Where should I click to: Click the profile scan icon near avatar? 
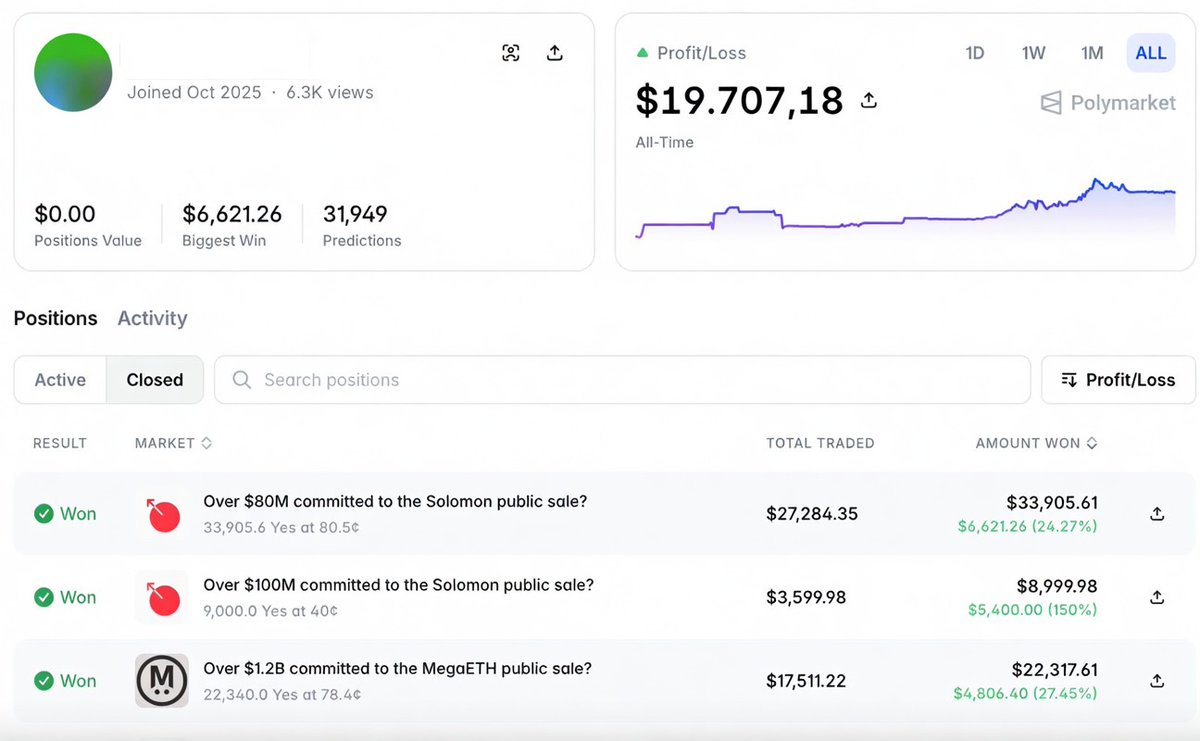click(x=511, y=53)
